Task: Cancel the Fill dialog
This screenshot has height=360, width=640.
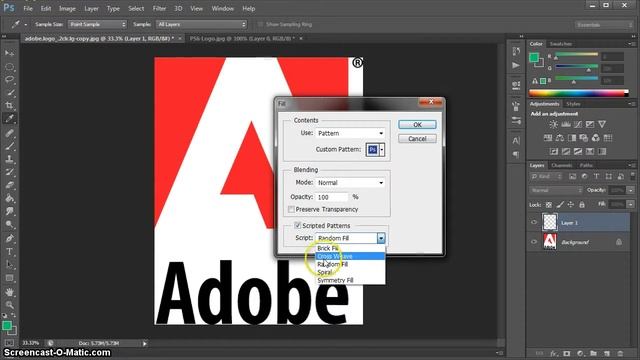Action: coord(417,139)
